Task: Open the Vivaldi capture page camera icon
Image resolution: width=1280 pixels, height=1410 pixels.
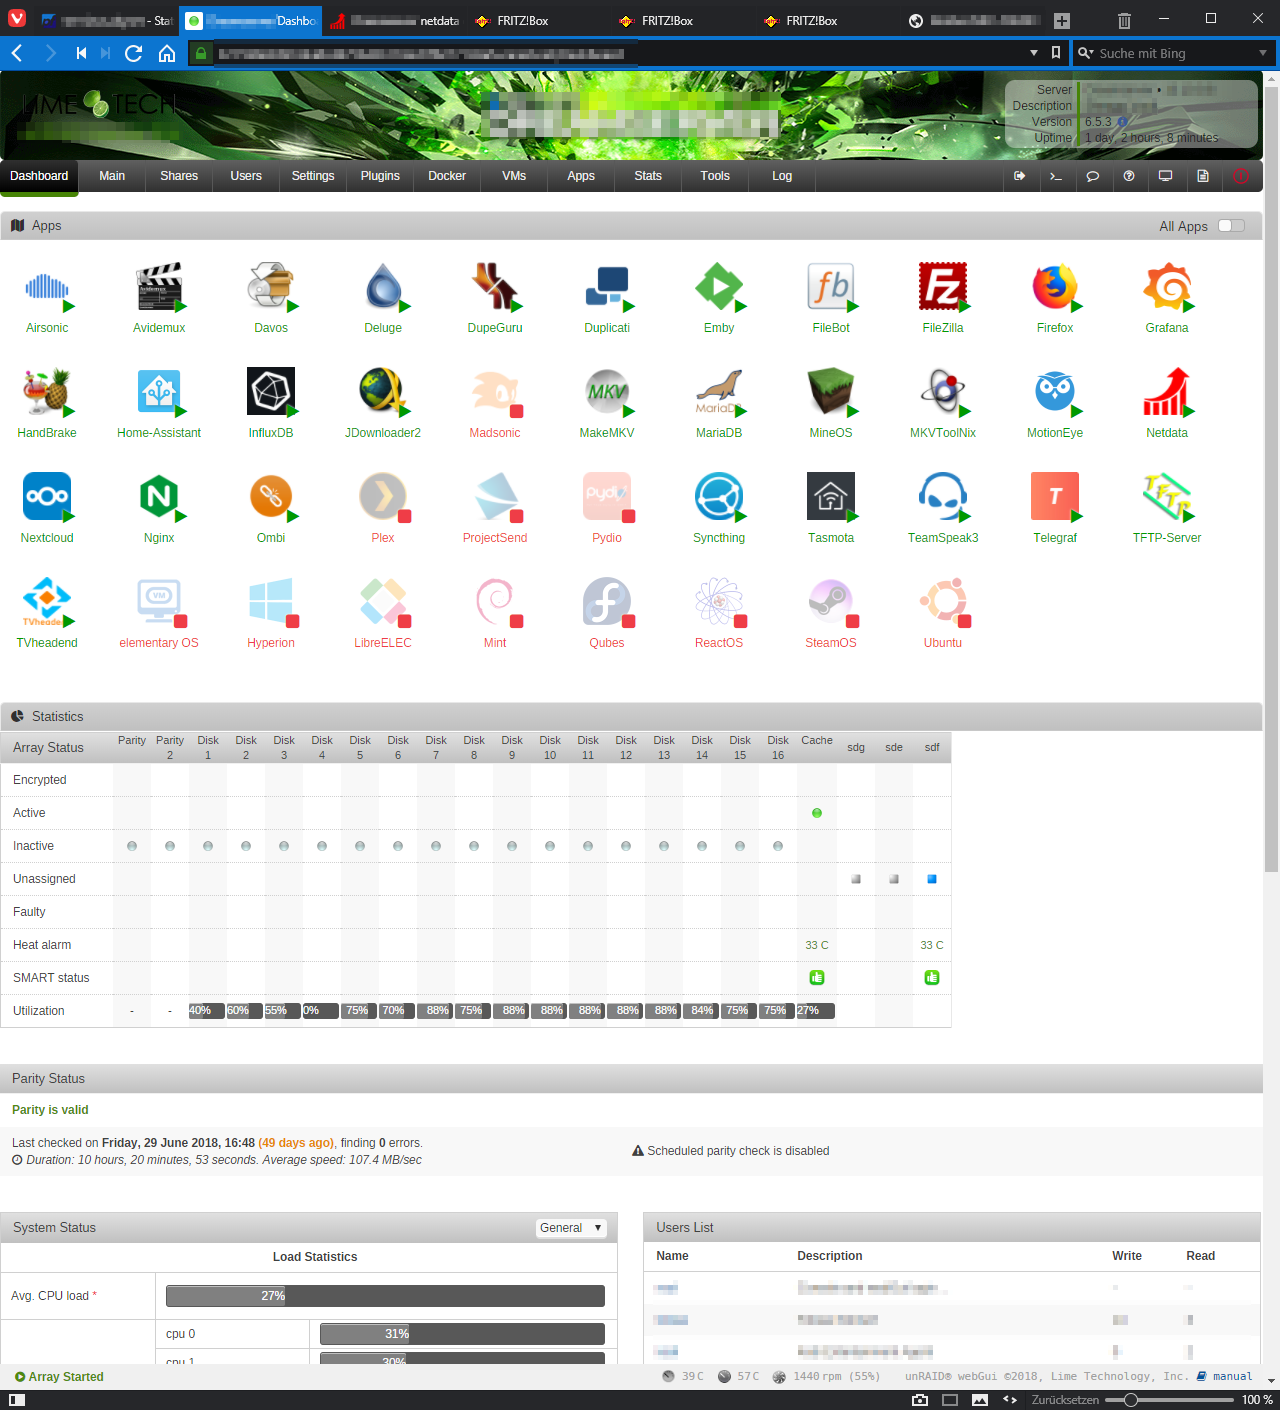Action: tap(920, 1400)
